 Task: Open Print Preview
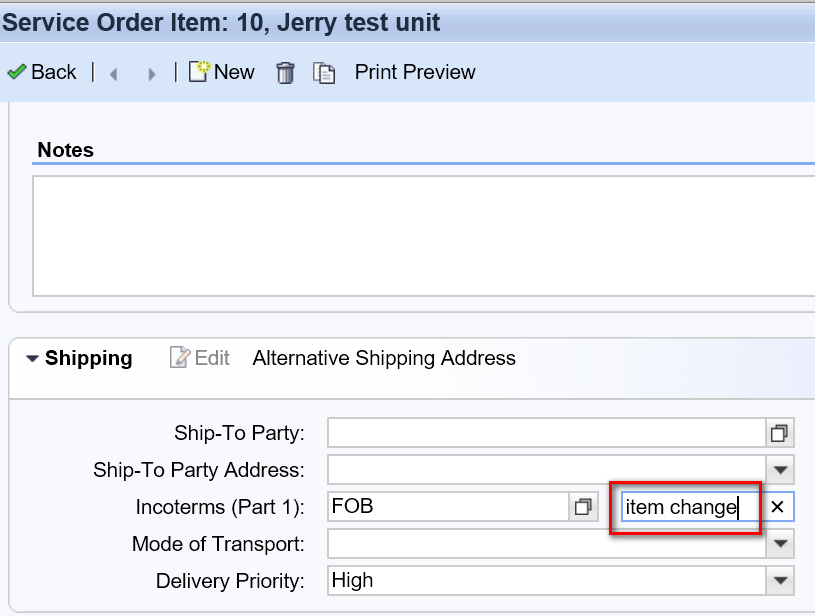415,72
